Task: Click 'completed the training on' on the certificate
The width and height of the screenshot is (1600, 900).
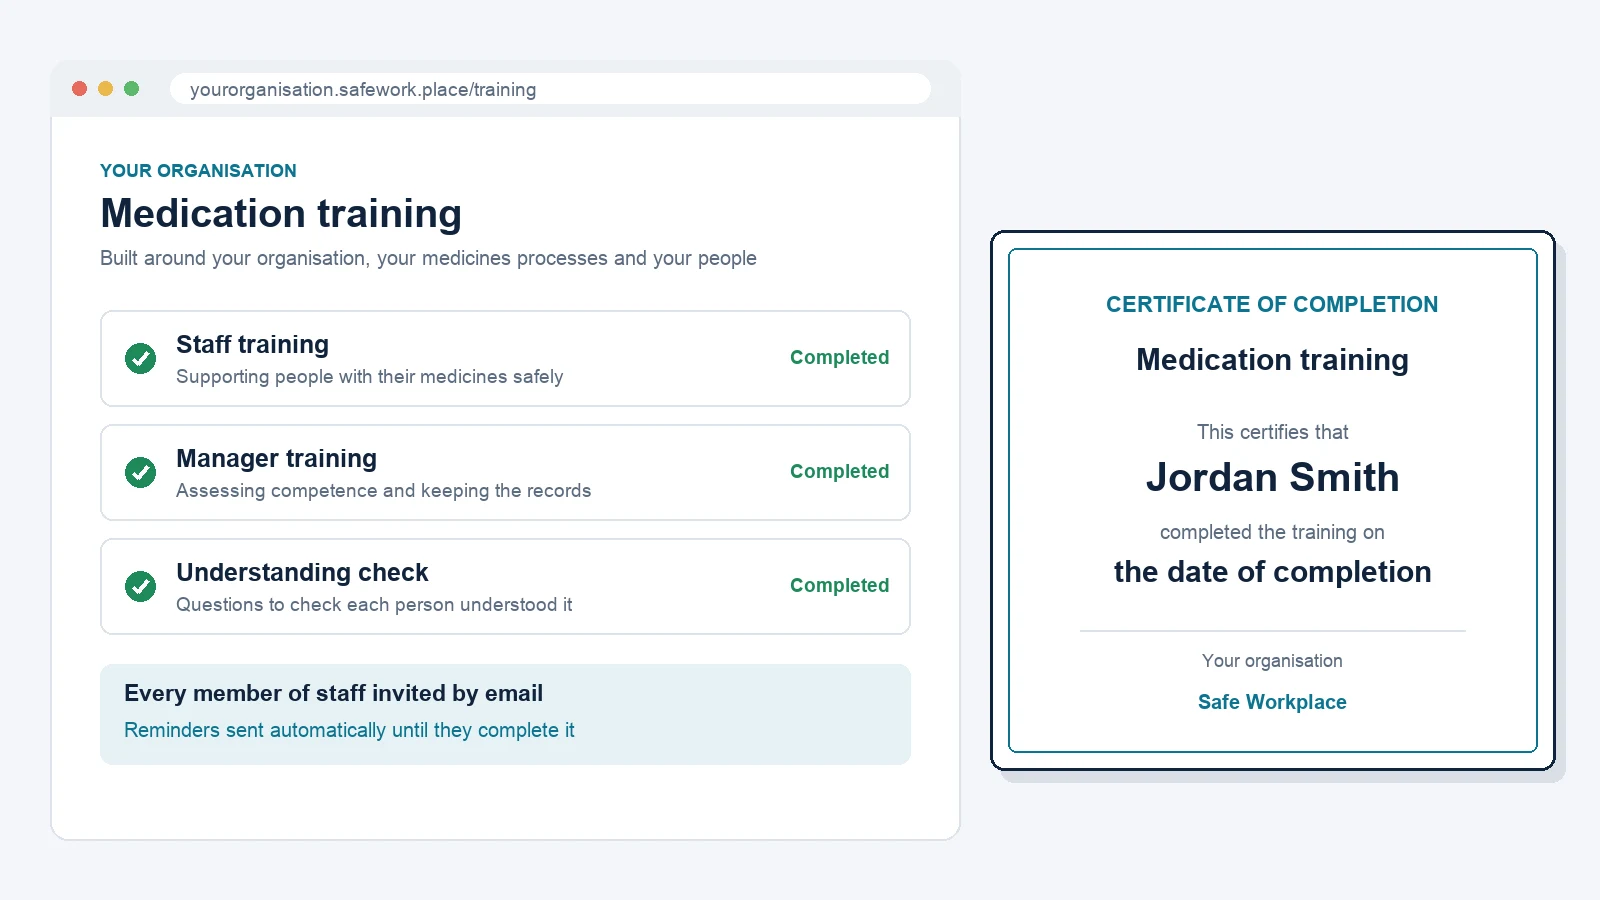Action: pyautogui.click(x=1272, y=532)
